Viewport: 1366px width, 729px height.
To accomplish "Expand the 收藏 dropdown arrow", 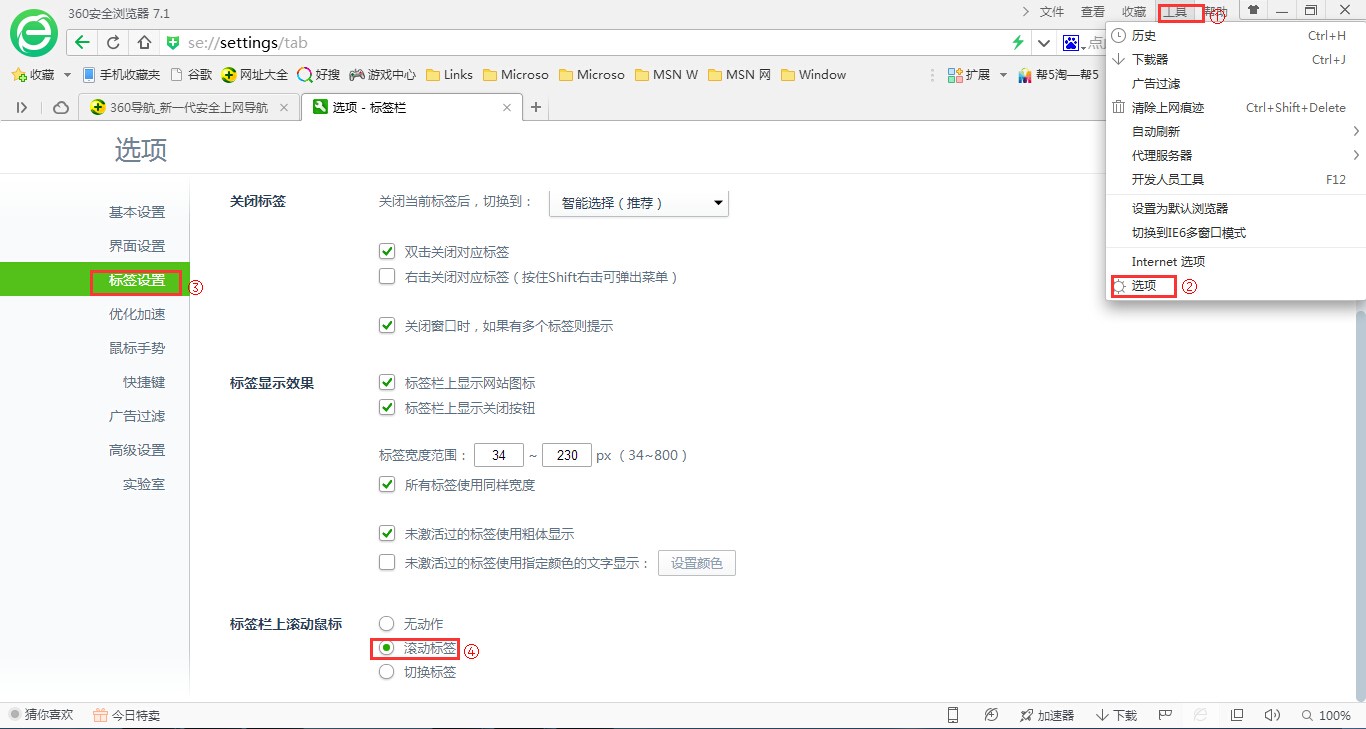I will (x=67, y=75).
